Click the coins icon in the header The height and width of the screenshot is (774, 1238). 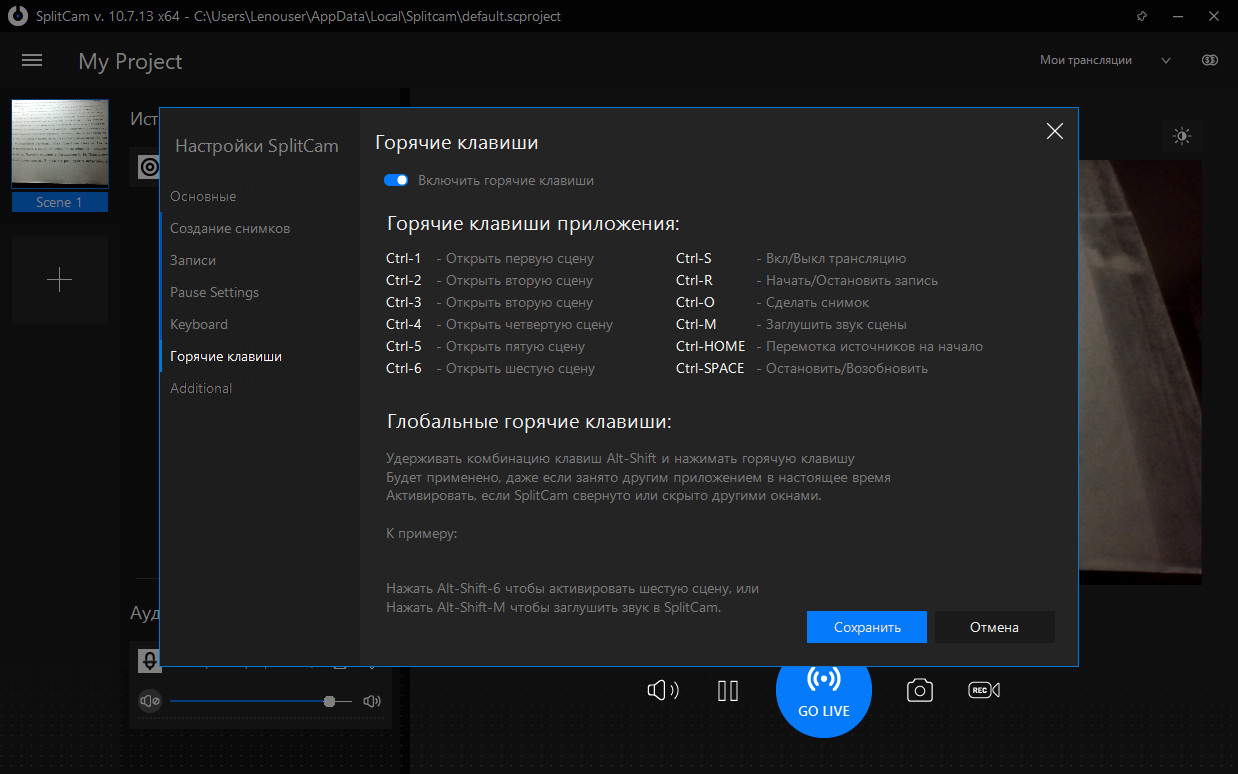[x=1210, y=60]
